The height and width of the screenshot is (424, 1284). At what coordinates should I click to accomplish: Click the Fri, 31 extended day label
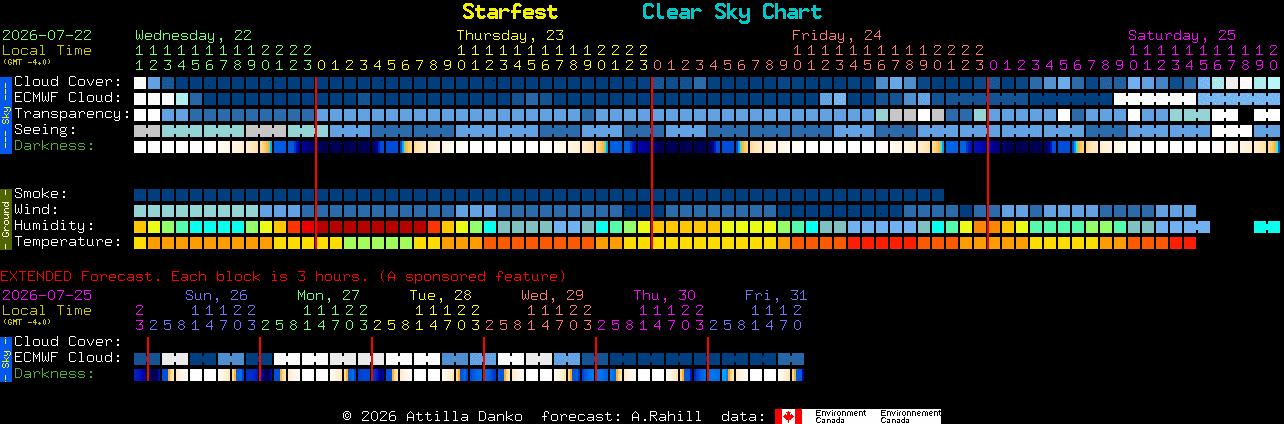tap(776, 295)
